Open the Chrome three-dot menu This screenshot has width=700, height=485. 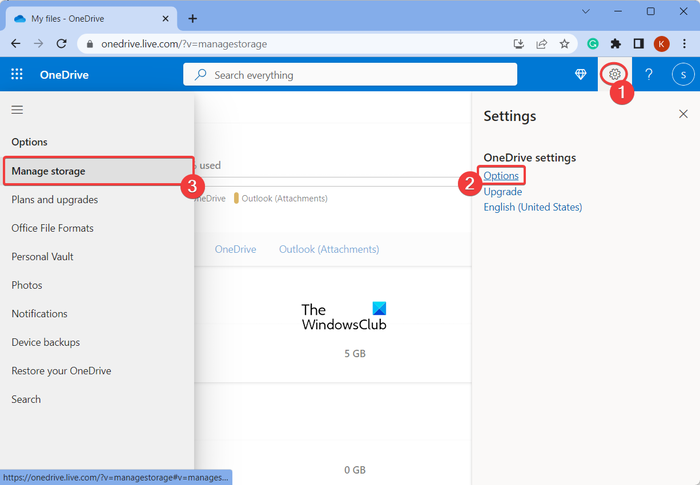(684, 44)
